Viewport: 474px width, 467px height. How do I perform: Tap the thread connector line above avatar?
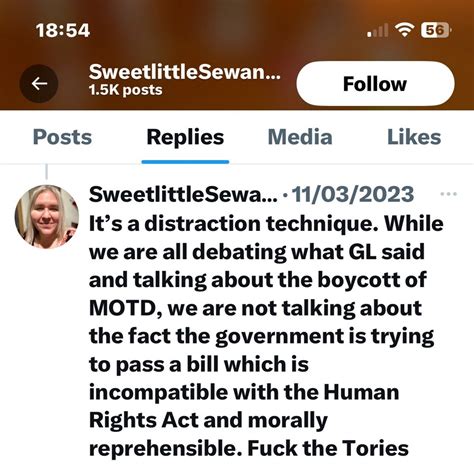click(x=47, y=172)
